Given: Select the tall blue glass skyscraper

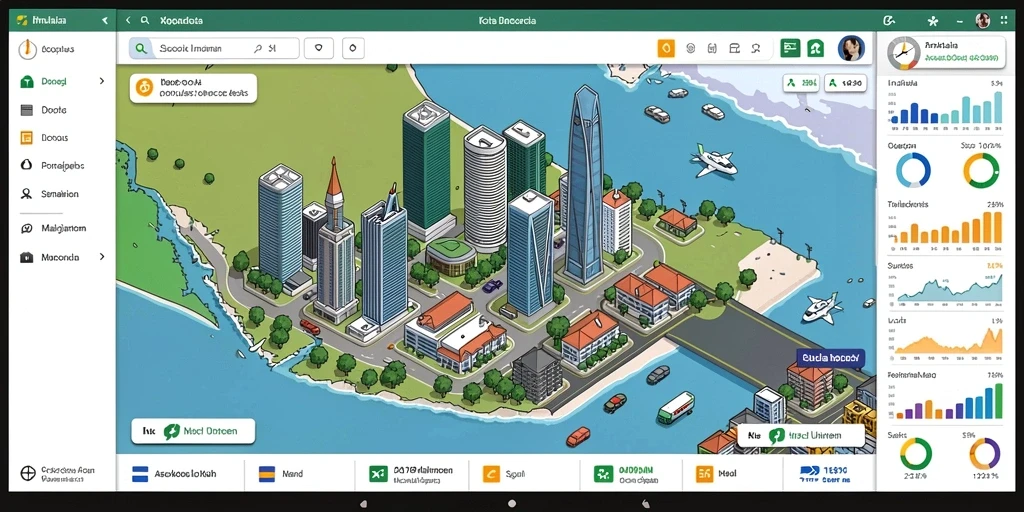Looking at the screenshot, I should (584, 186).
